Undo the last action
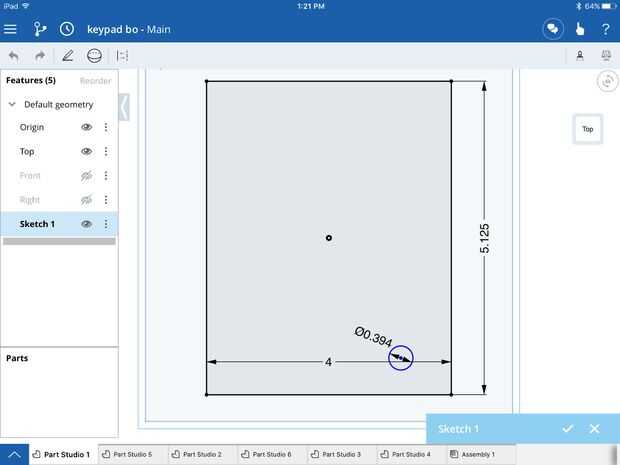Viewport: 620px width, 465px height. pyautogui.click(x=14, y=56)
